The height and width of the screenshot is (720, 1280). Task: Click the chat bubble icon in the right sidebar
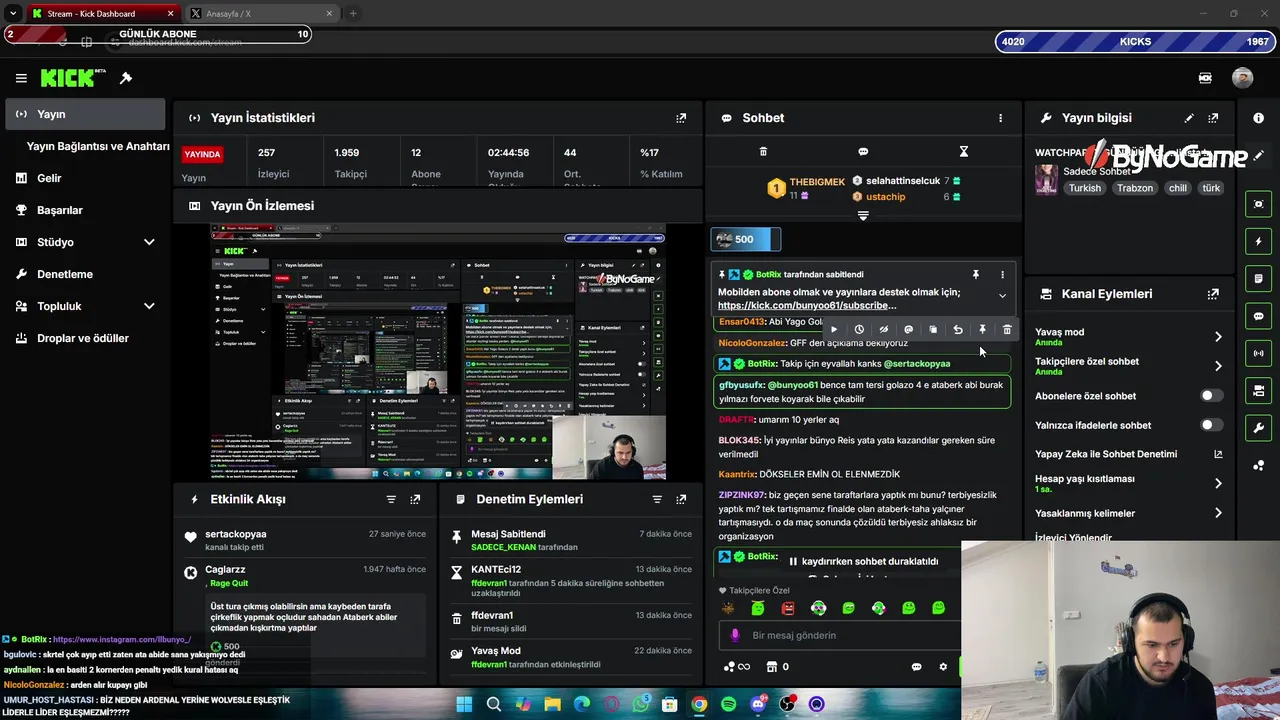point(1258,316)
